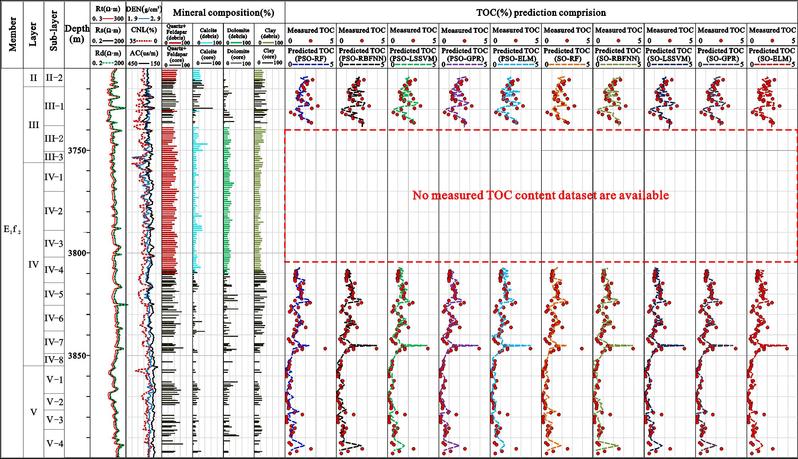Select the TOC(%) prediction comprision title
The height and width of the screenshot is (459, 798).
point(541,14)
